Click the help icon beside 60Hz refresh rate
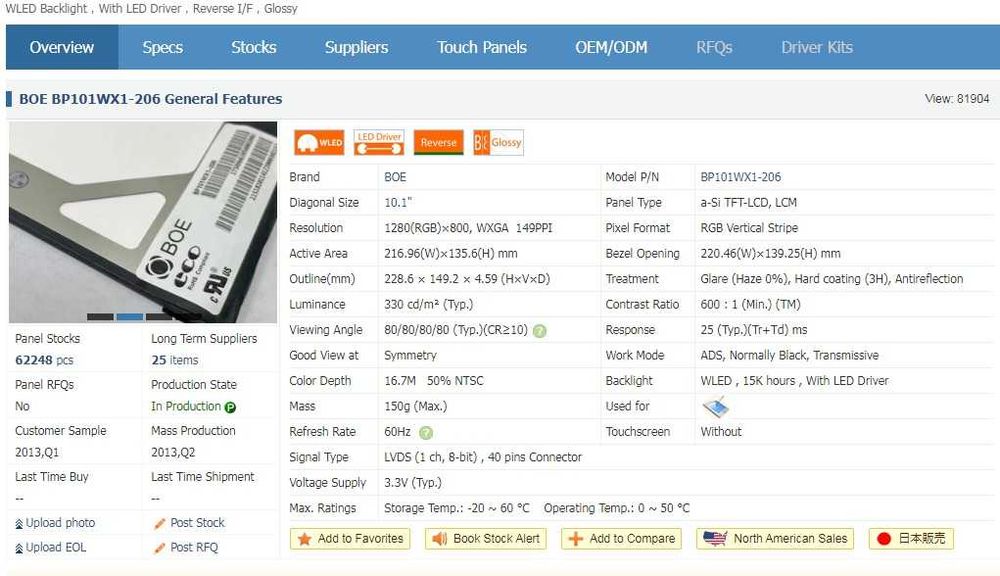Screen dimensions: 1000x576 (426, 433)
